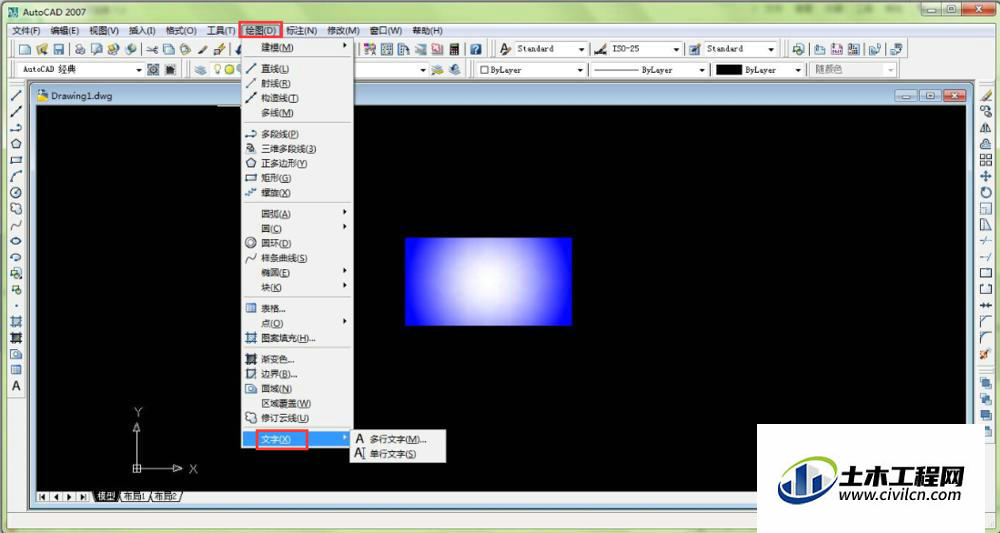Click the Cut scissors icon
Viewport: 1000px width, 533px height.
pos(152,49)
